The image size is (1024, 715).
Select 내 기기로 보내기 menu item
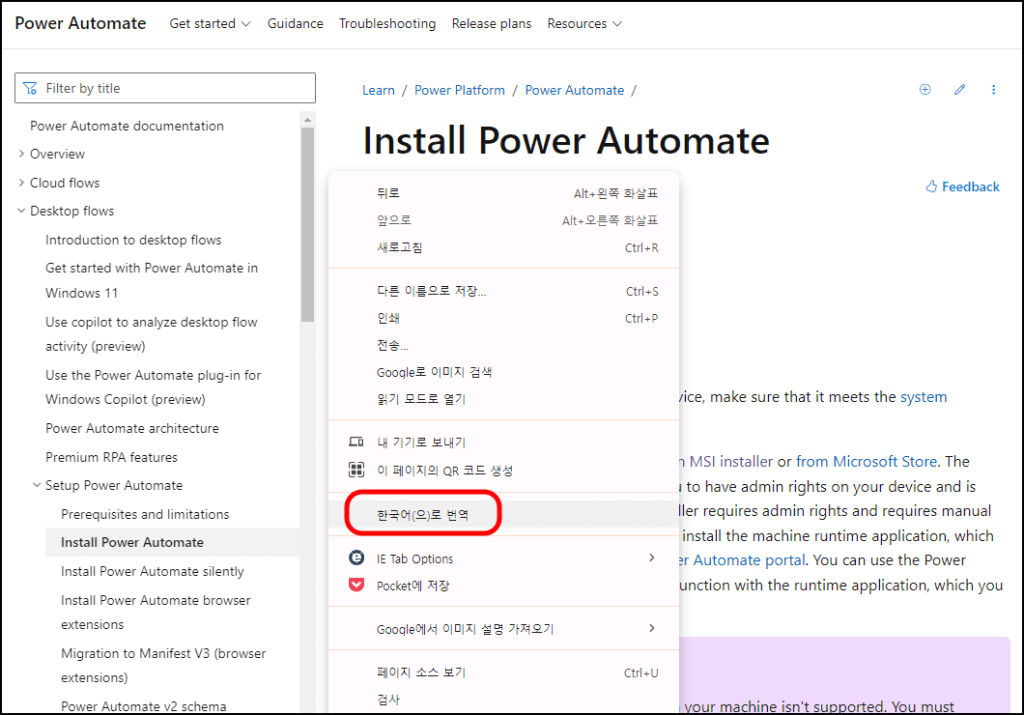click(504, 442)
